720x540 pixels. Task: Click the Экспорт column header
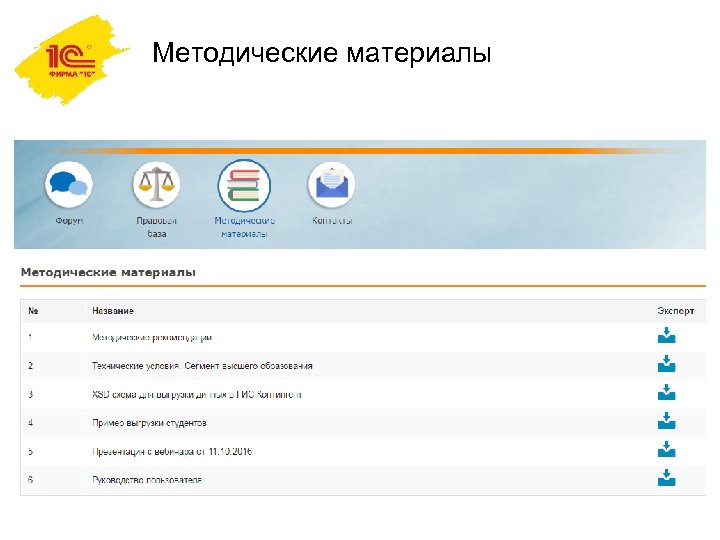(x=675, y=311)
